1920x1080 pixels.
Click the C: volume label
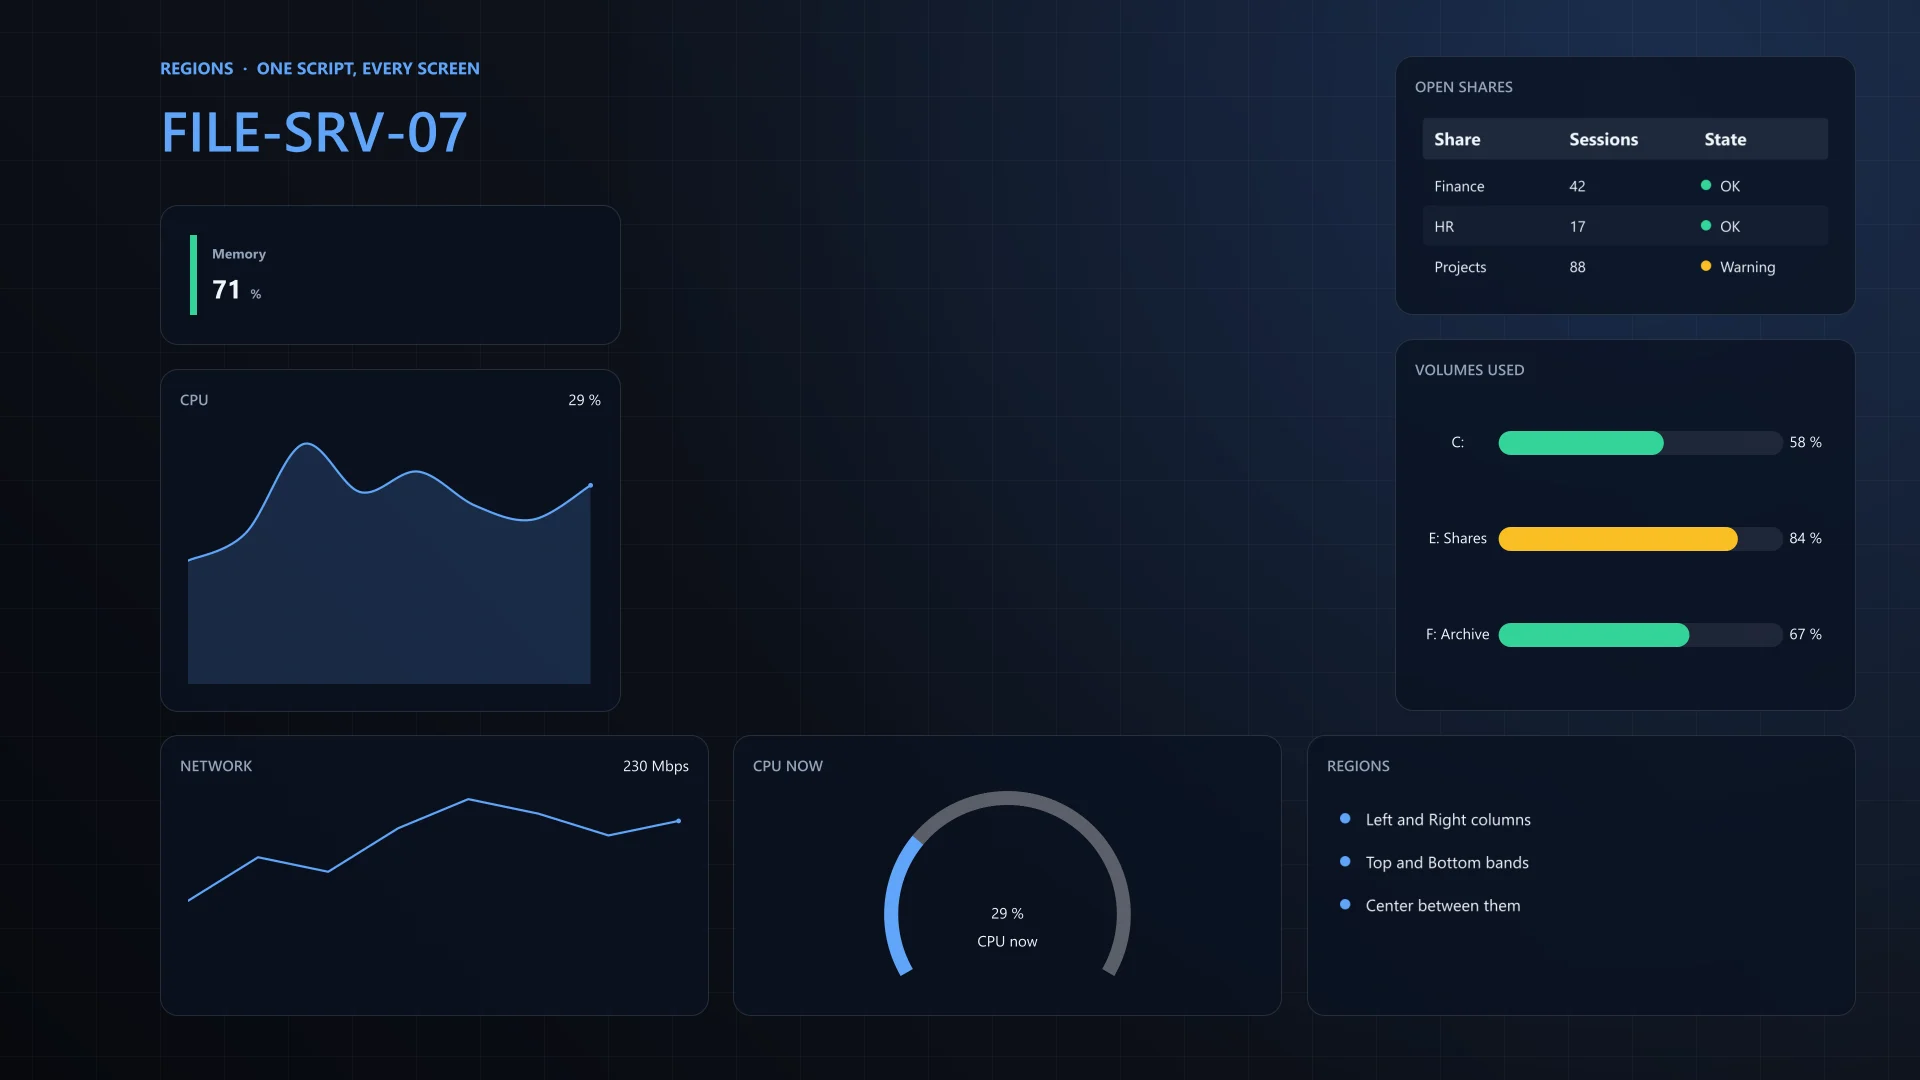tap(1457, 442)
